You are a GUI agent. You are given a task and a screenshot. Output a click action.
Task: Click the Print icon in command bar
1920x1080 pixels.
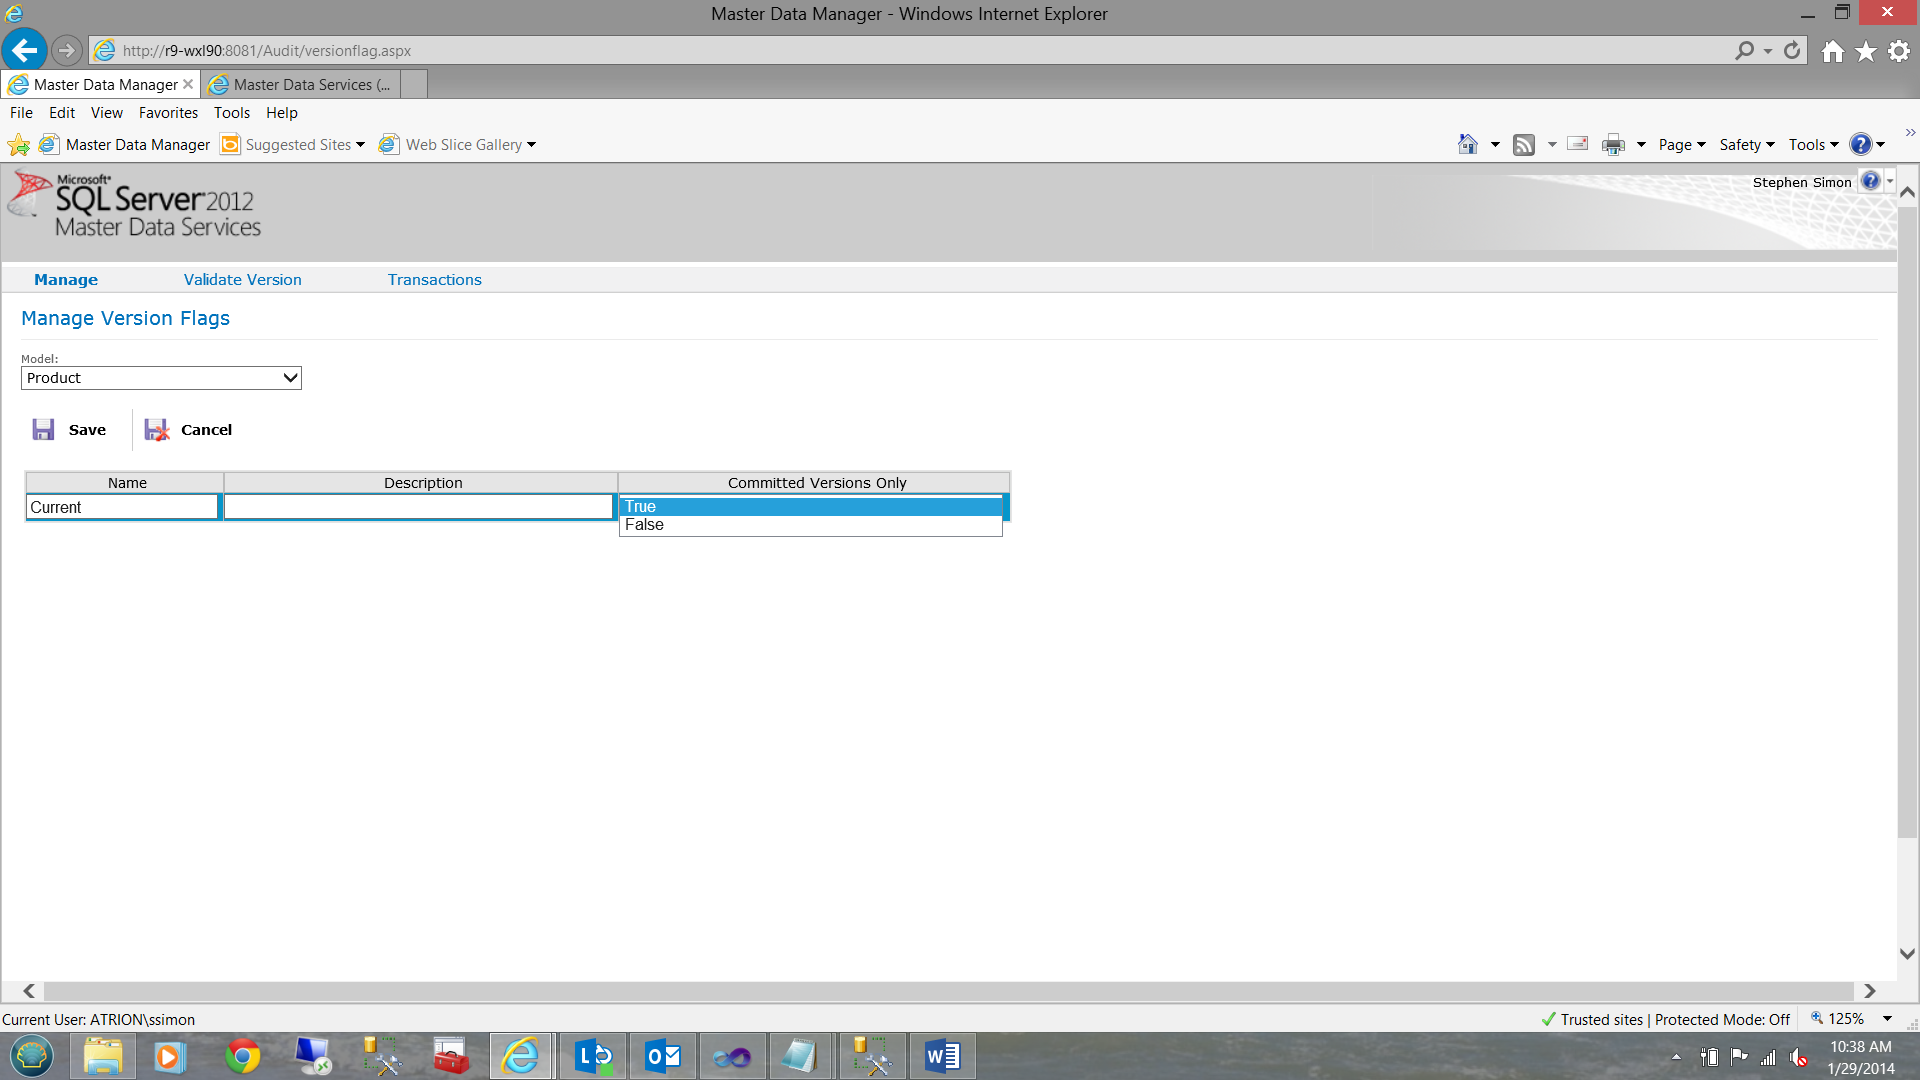tap(1613, 145)
